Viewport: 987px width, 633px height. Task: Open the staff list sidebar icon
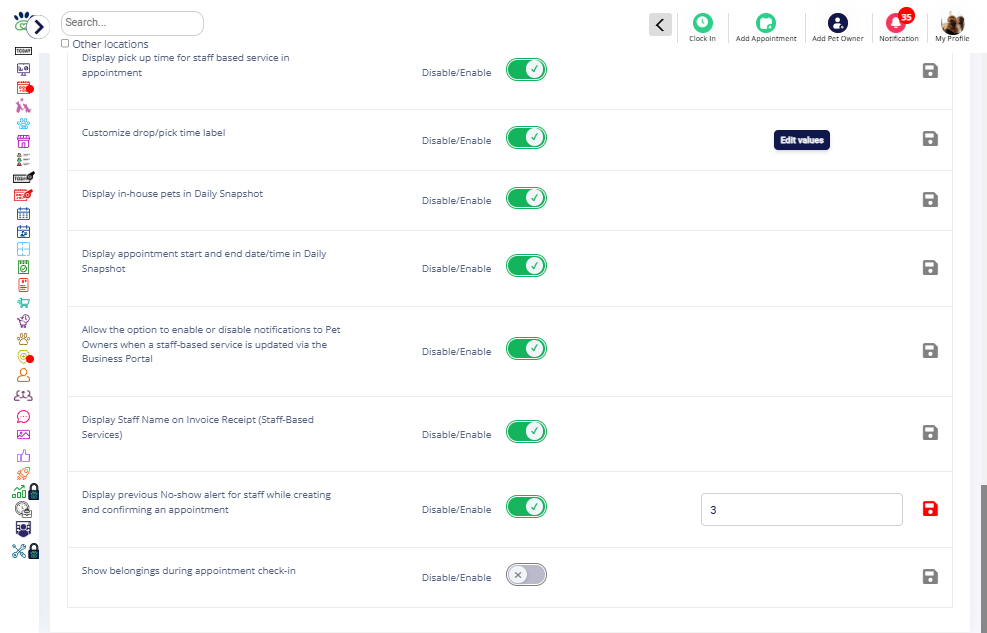point(23,160)
